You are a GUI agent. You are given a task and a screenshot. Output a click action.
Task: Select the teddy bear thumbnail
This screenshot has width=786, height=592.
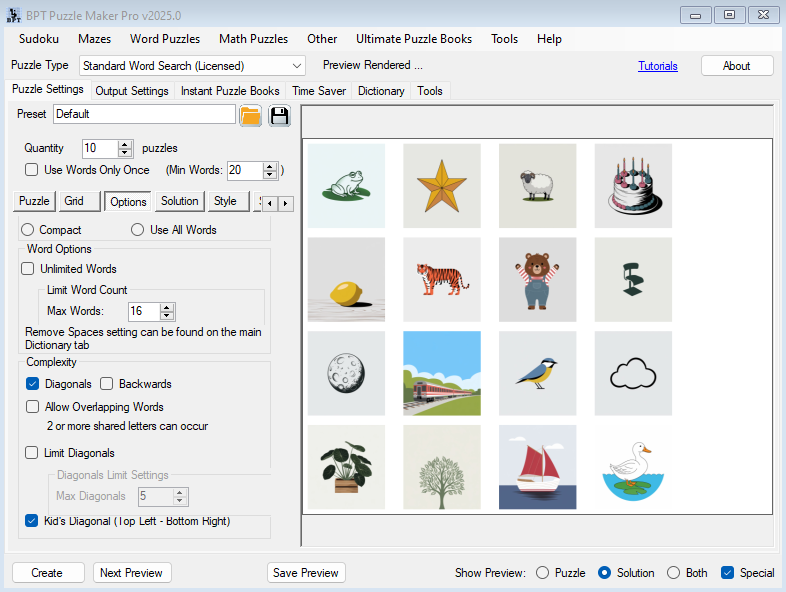click(x=537, y=279)
